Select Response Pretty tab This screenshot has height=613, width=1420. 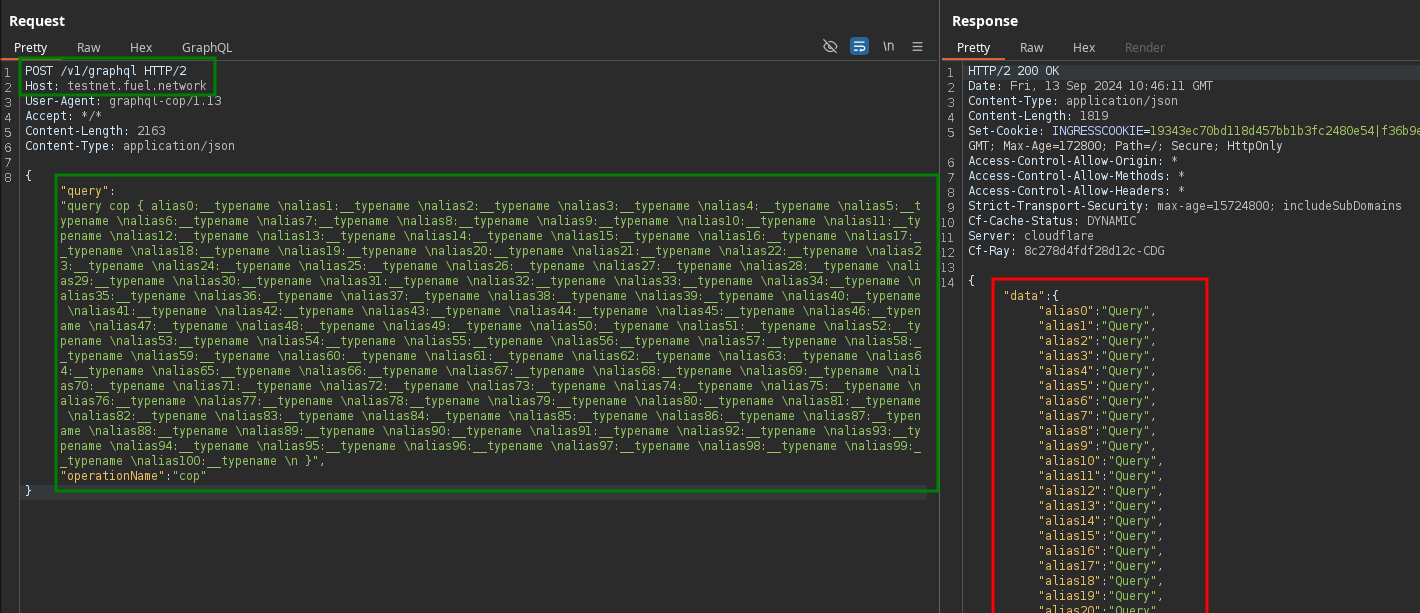[974, 47]
